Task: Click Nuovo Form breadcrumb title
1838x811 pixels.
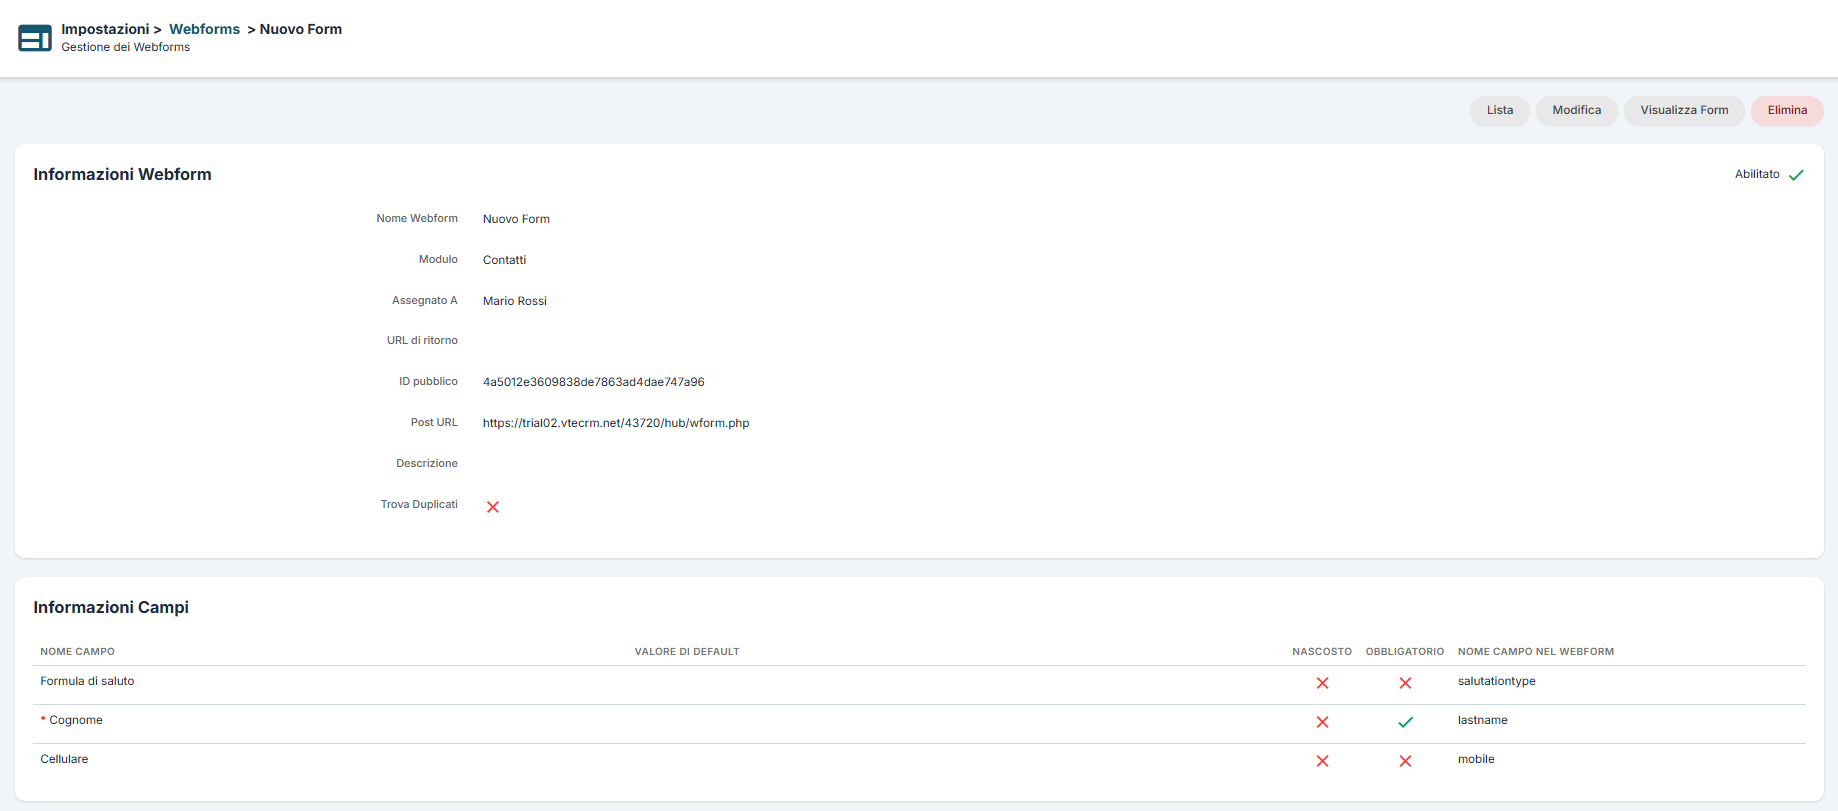Action: 301,29
